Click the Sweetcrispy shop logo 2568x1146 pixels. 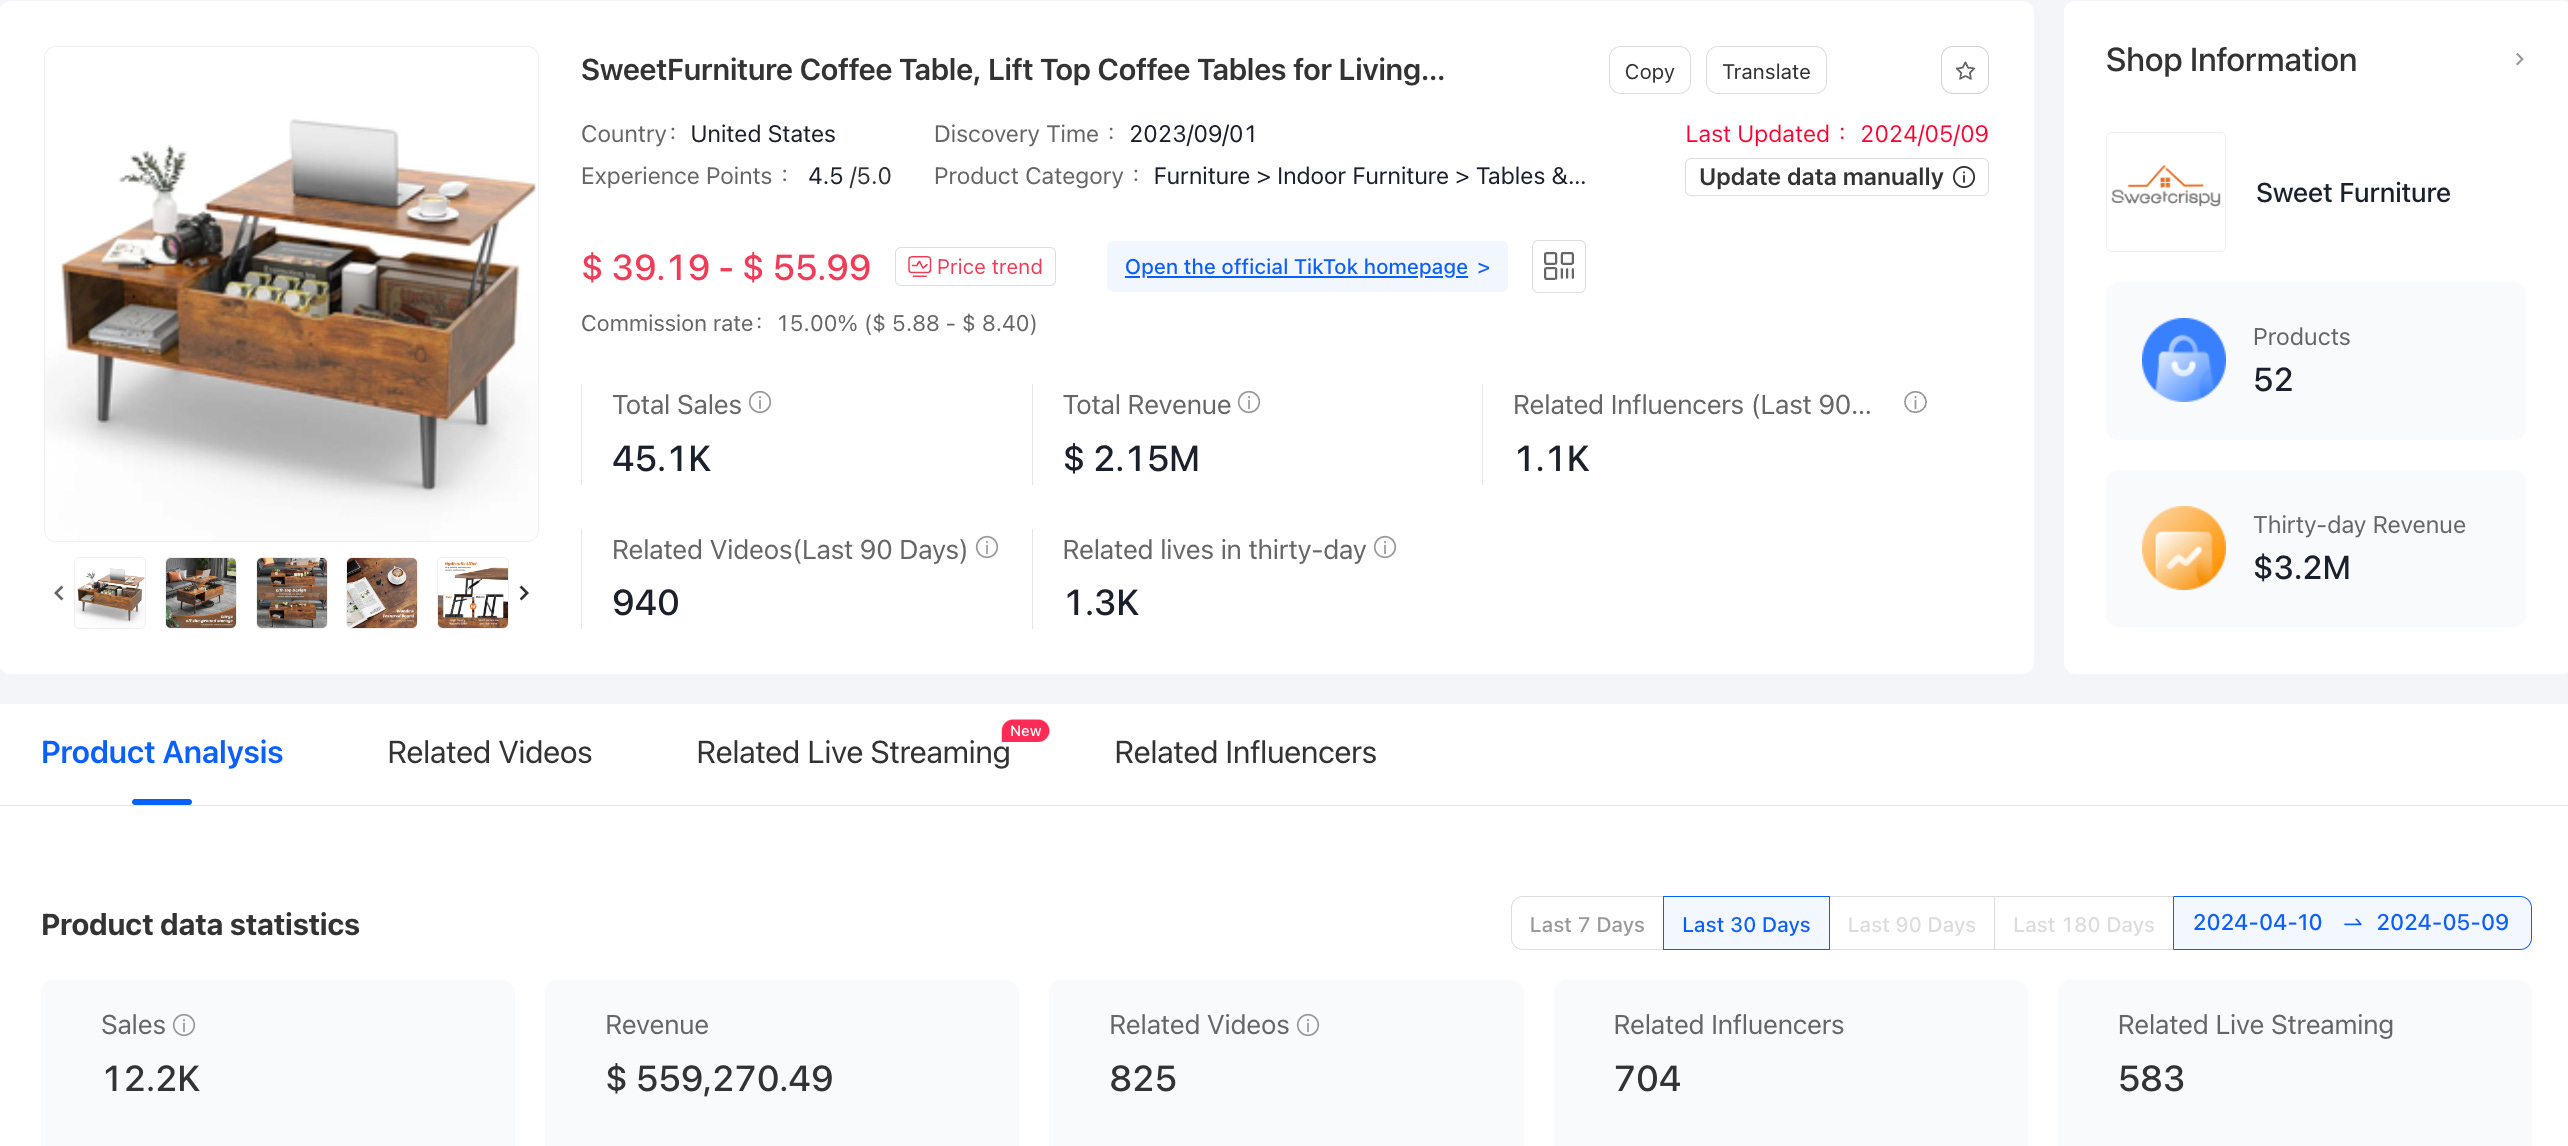(x=2165, y=192)
